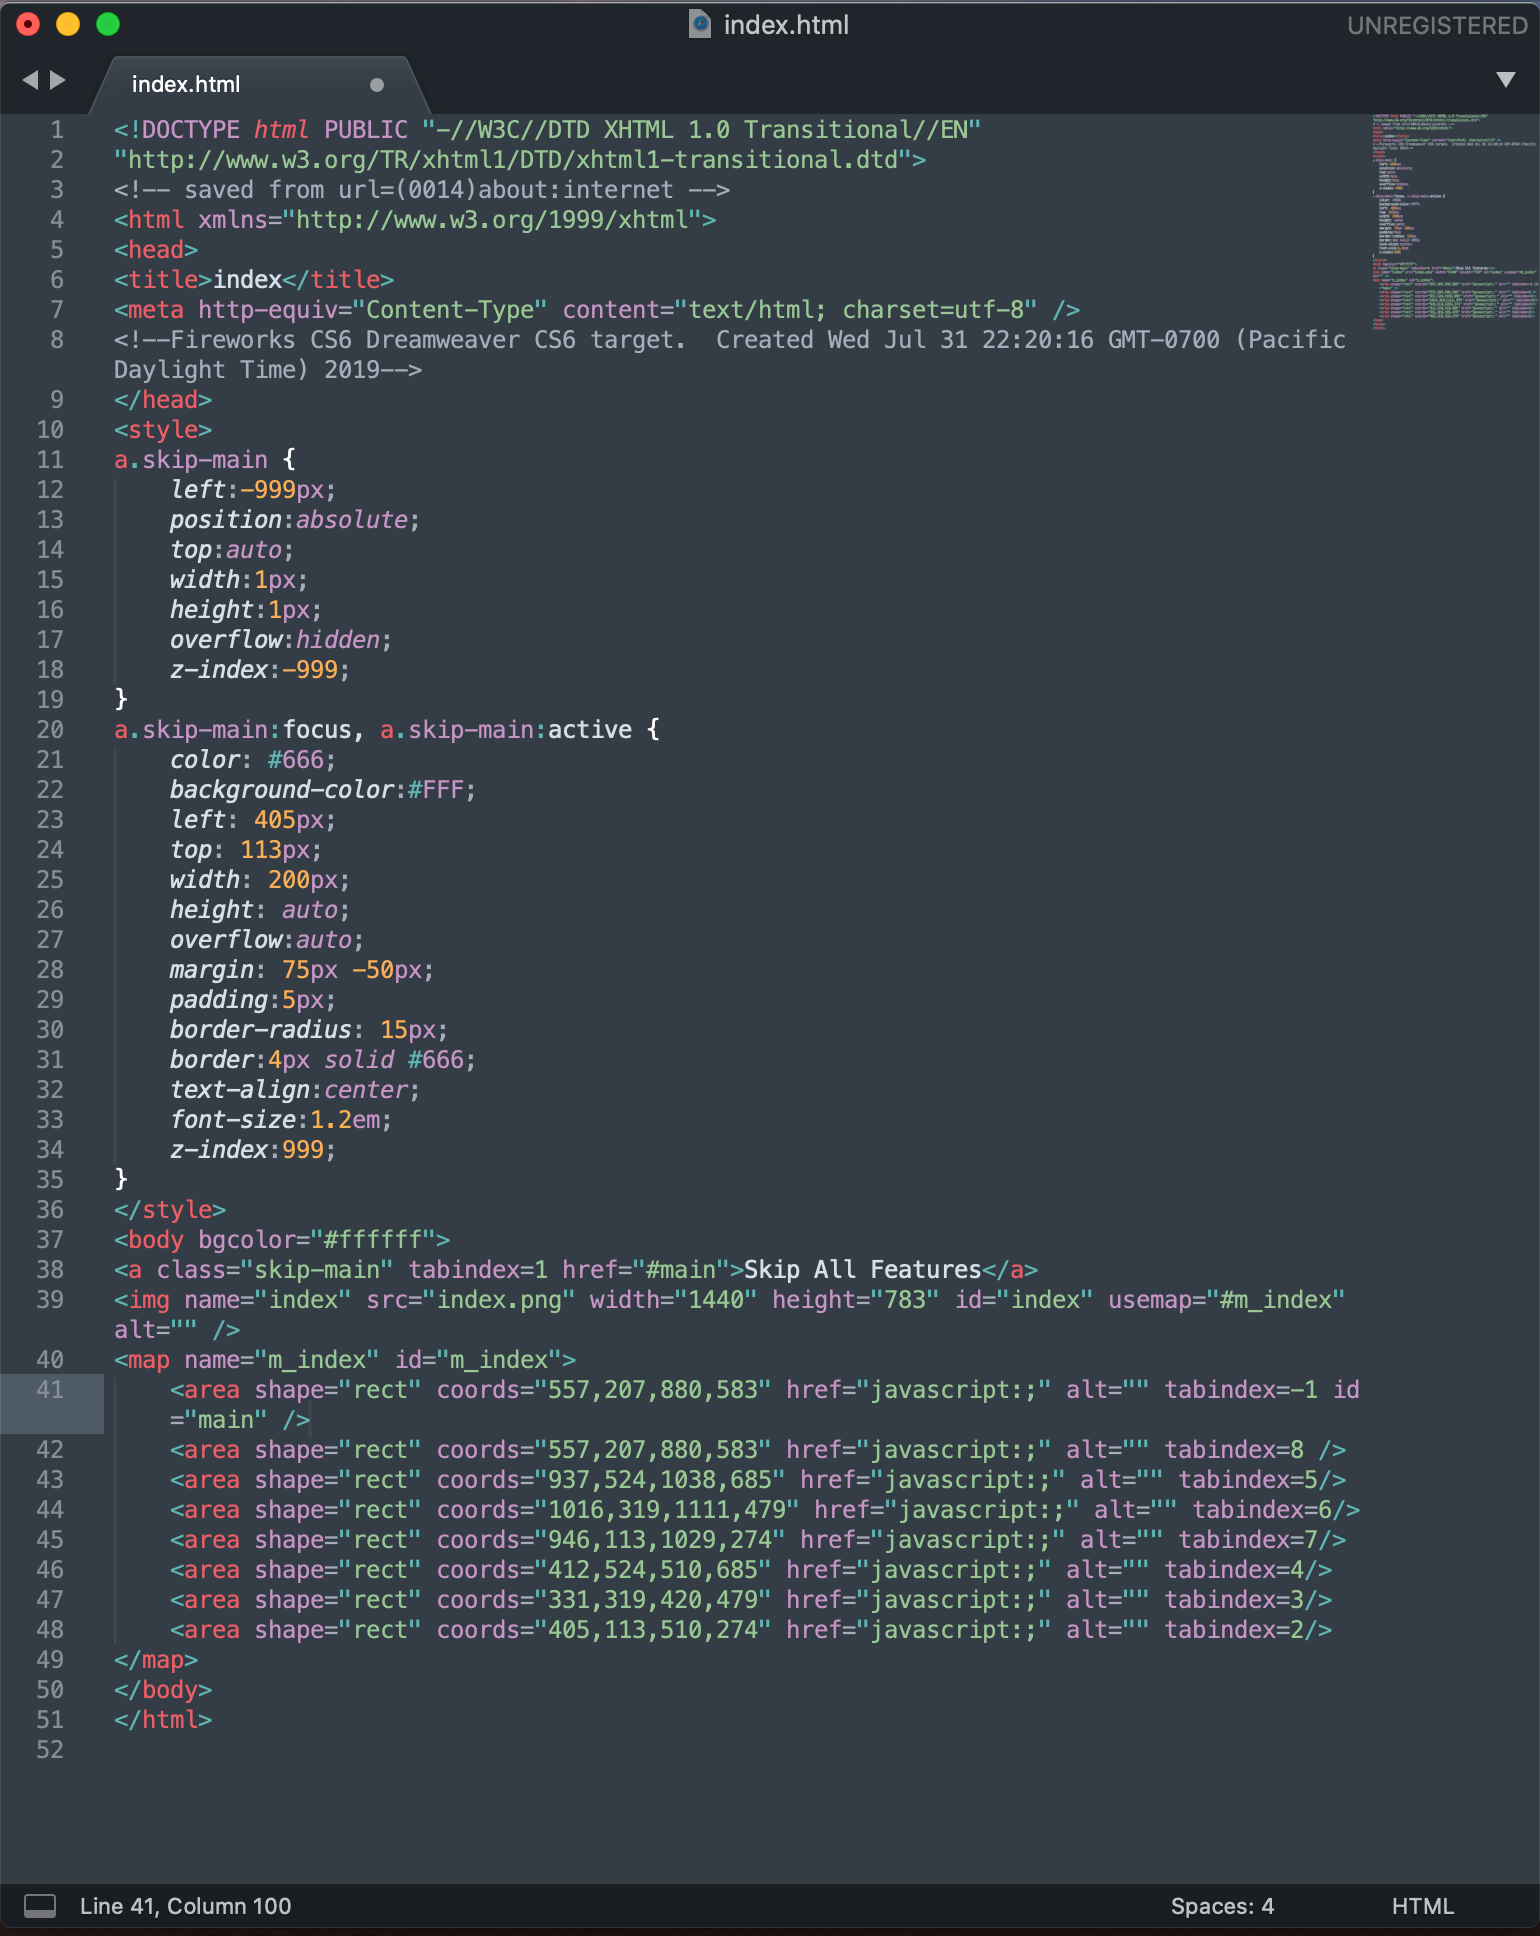Click the 'overflow:hidden;' declaration
1540x1936 pixels.
tap(281, 640)
